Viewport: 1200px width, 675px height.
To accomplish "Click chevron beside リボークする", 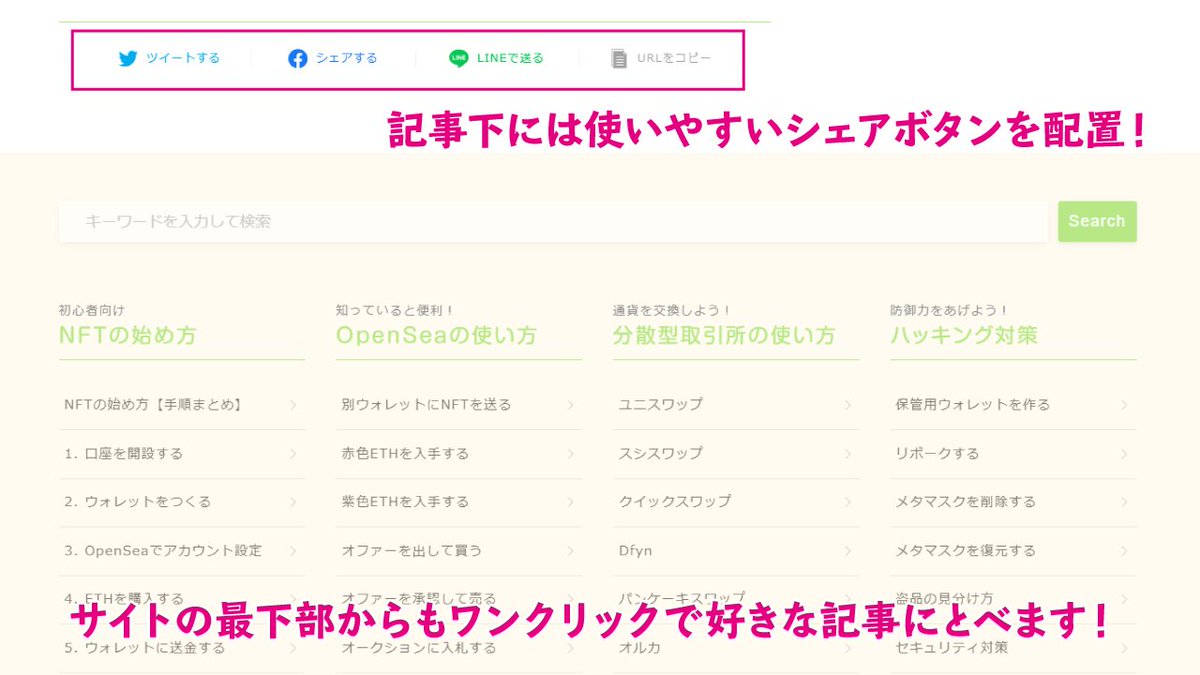I will tap(1124, 453).
